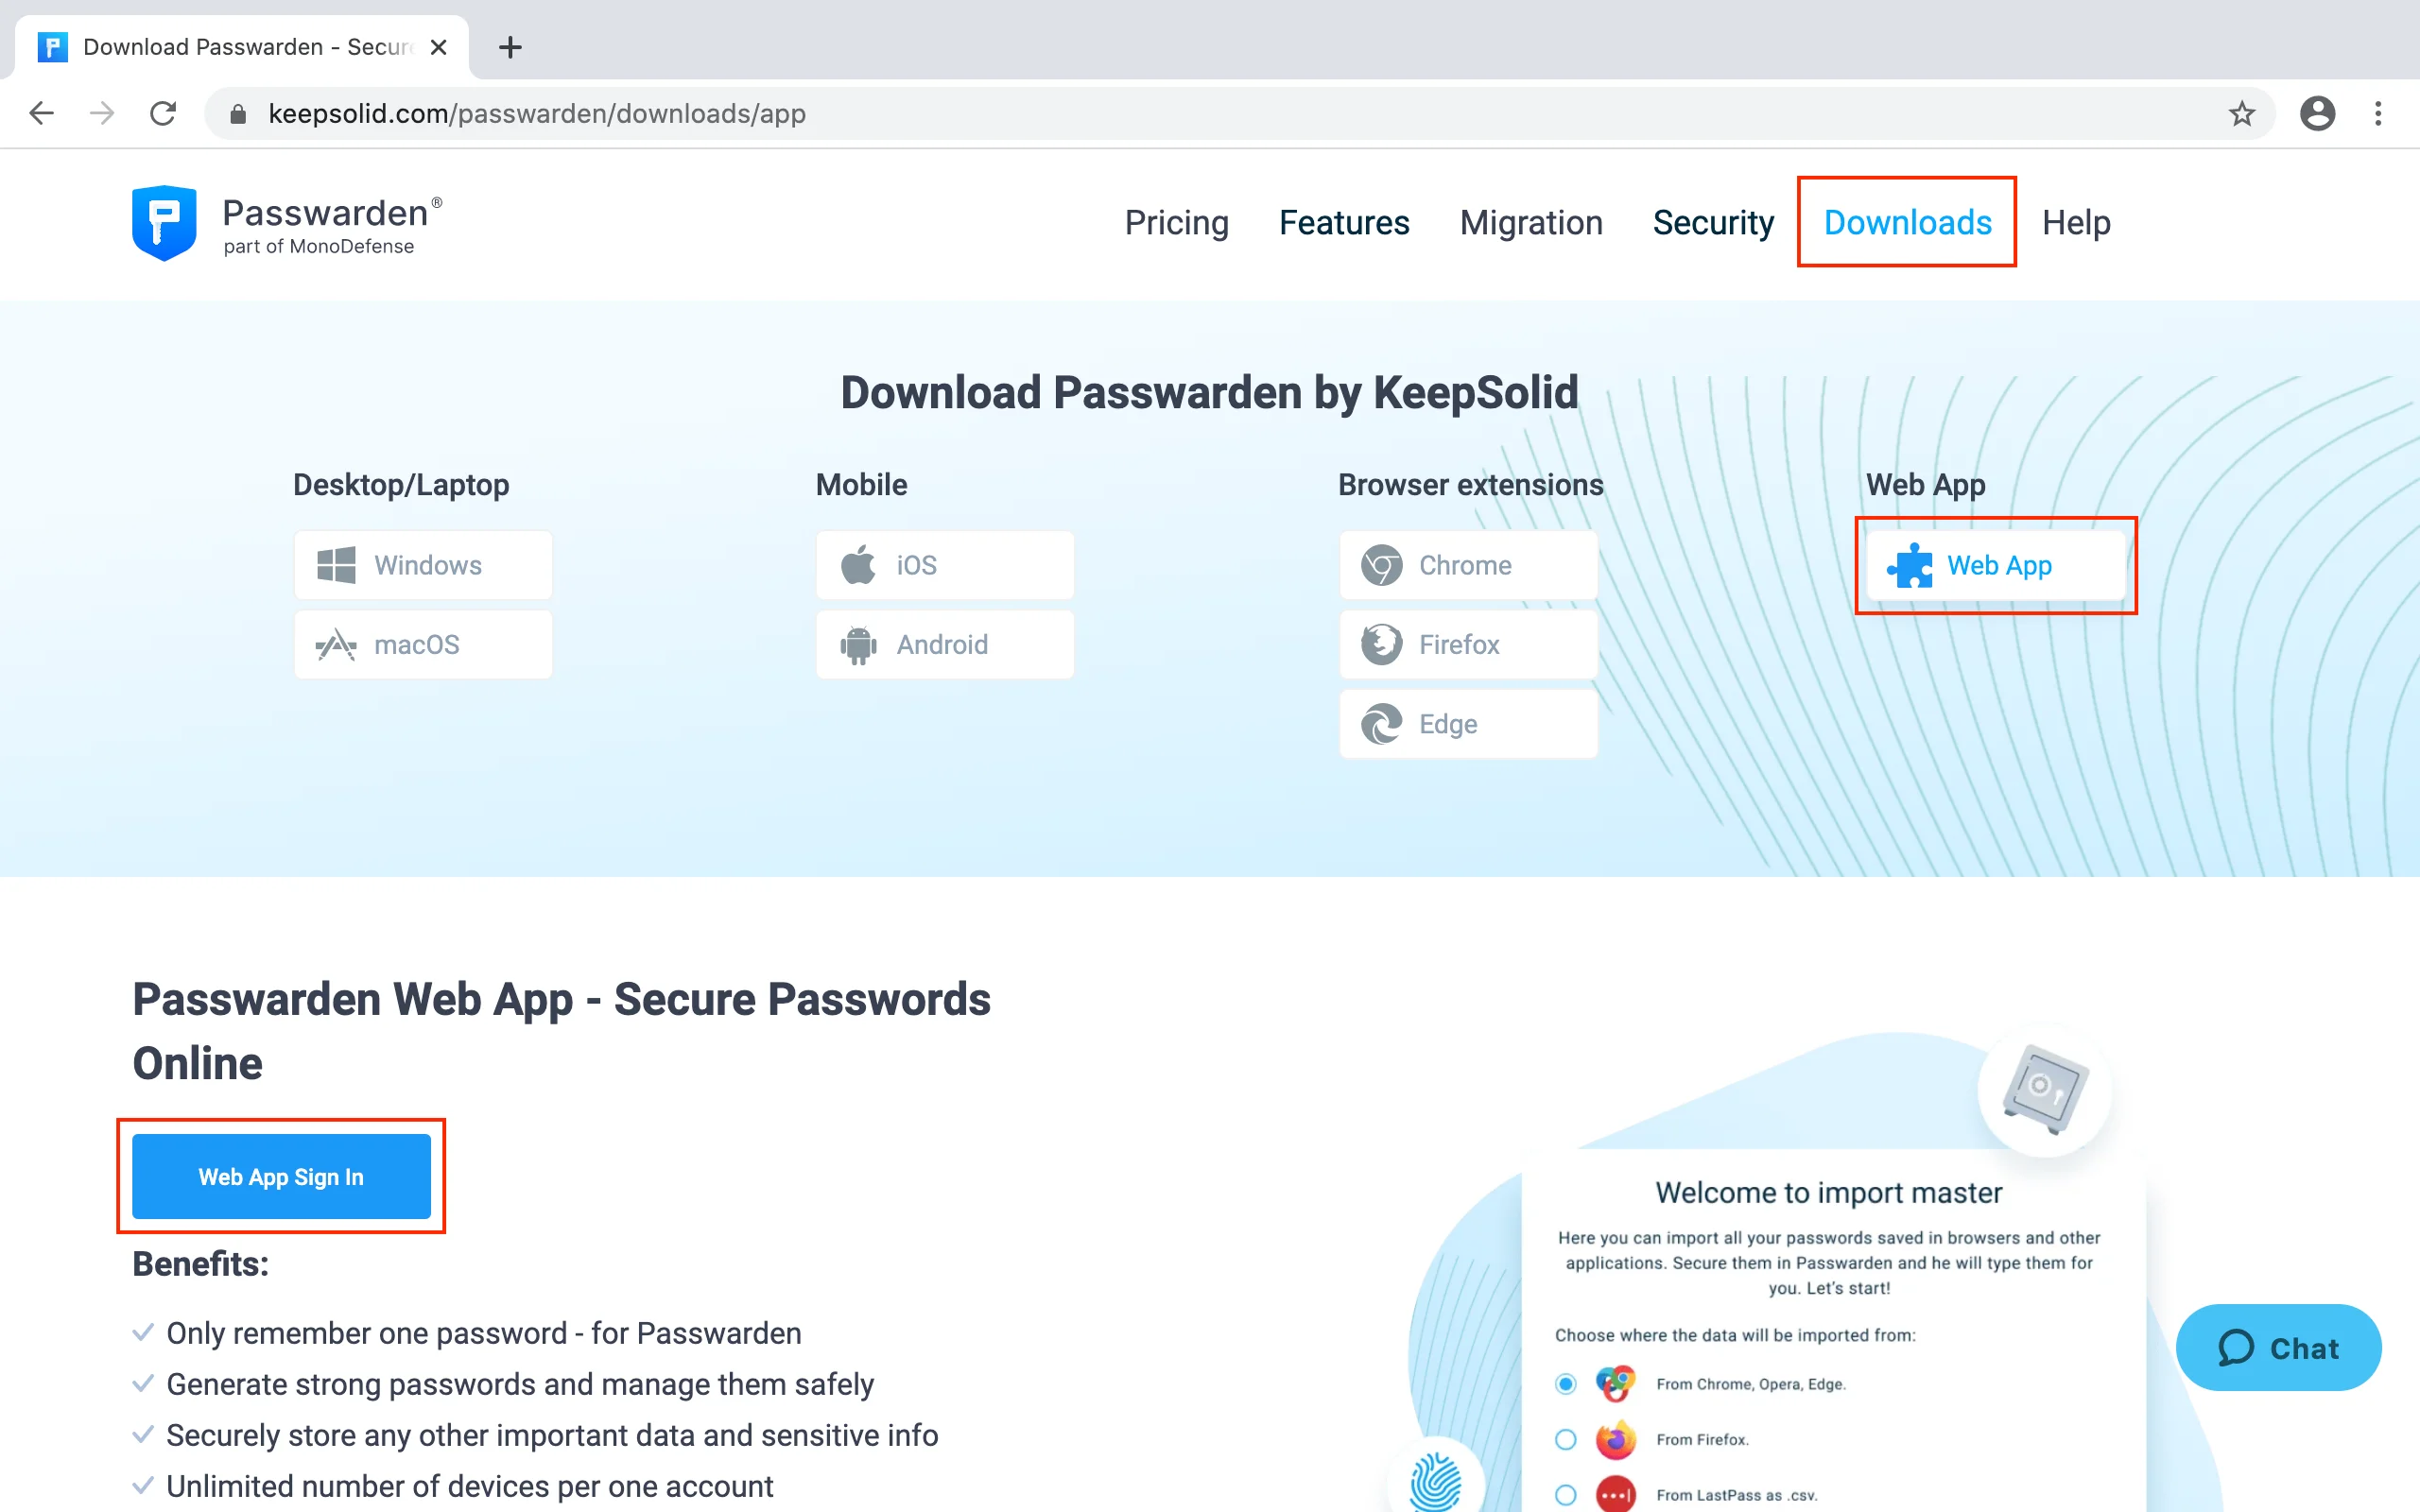Click the Passwarden shield logo
The image size is (2420, 1512).
pos(164,223)
